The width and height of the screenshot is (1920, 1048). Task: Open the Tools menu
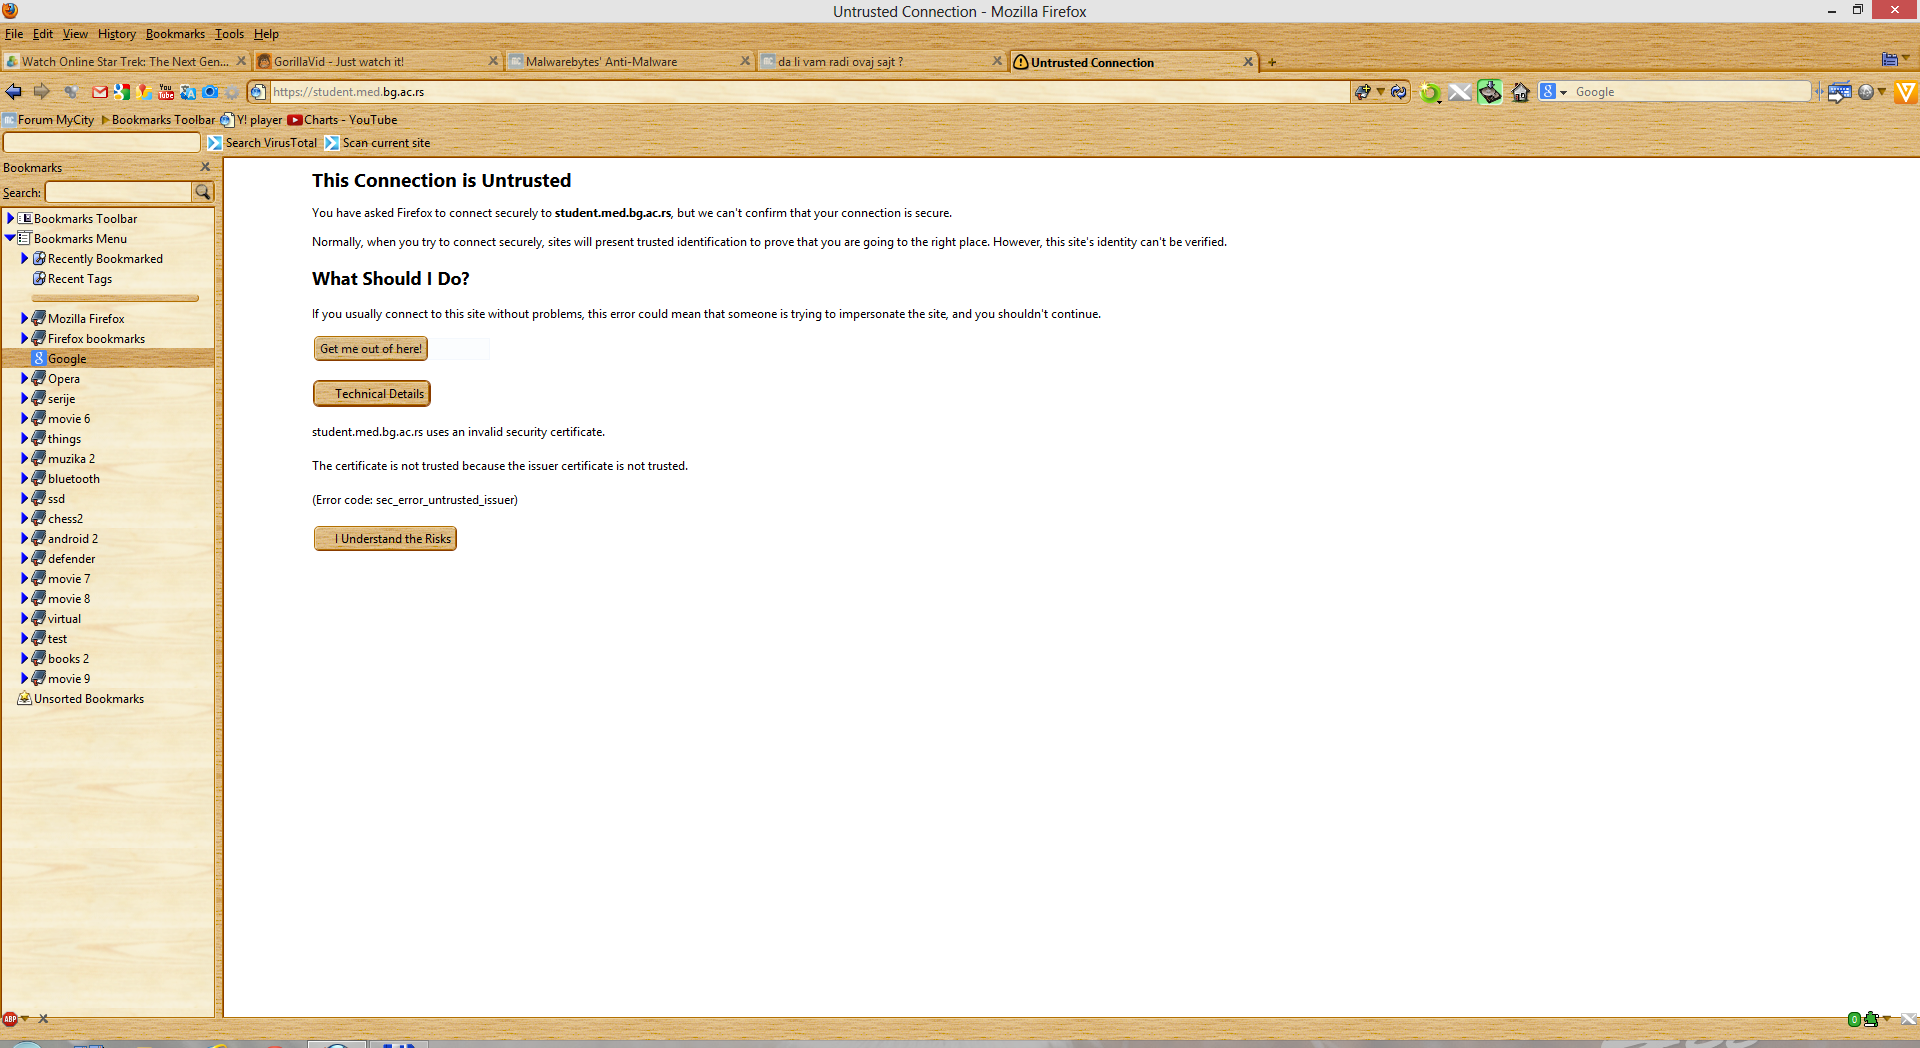(x=229, y=34)
